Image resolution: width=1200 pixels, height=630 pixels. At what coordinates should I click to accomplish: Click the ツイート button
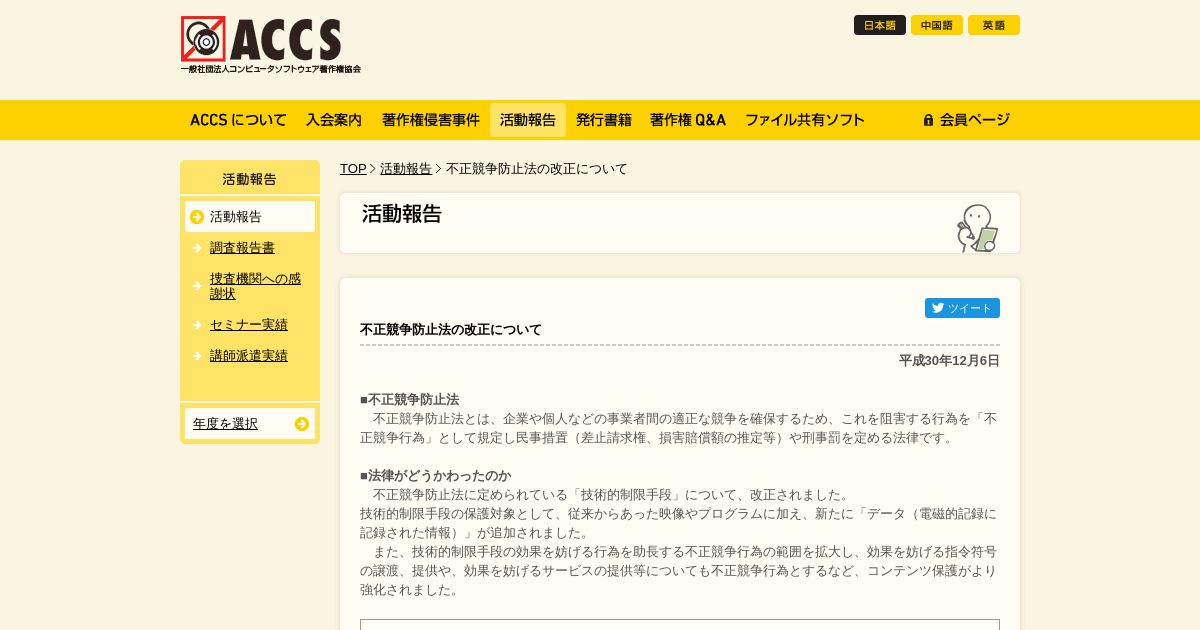962,308
